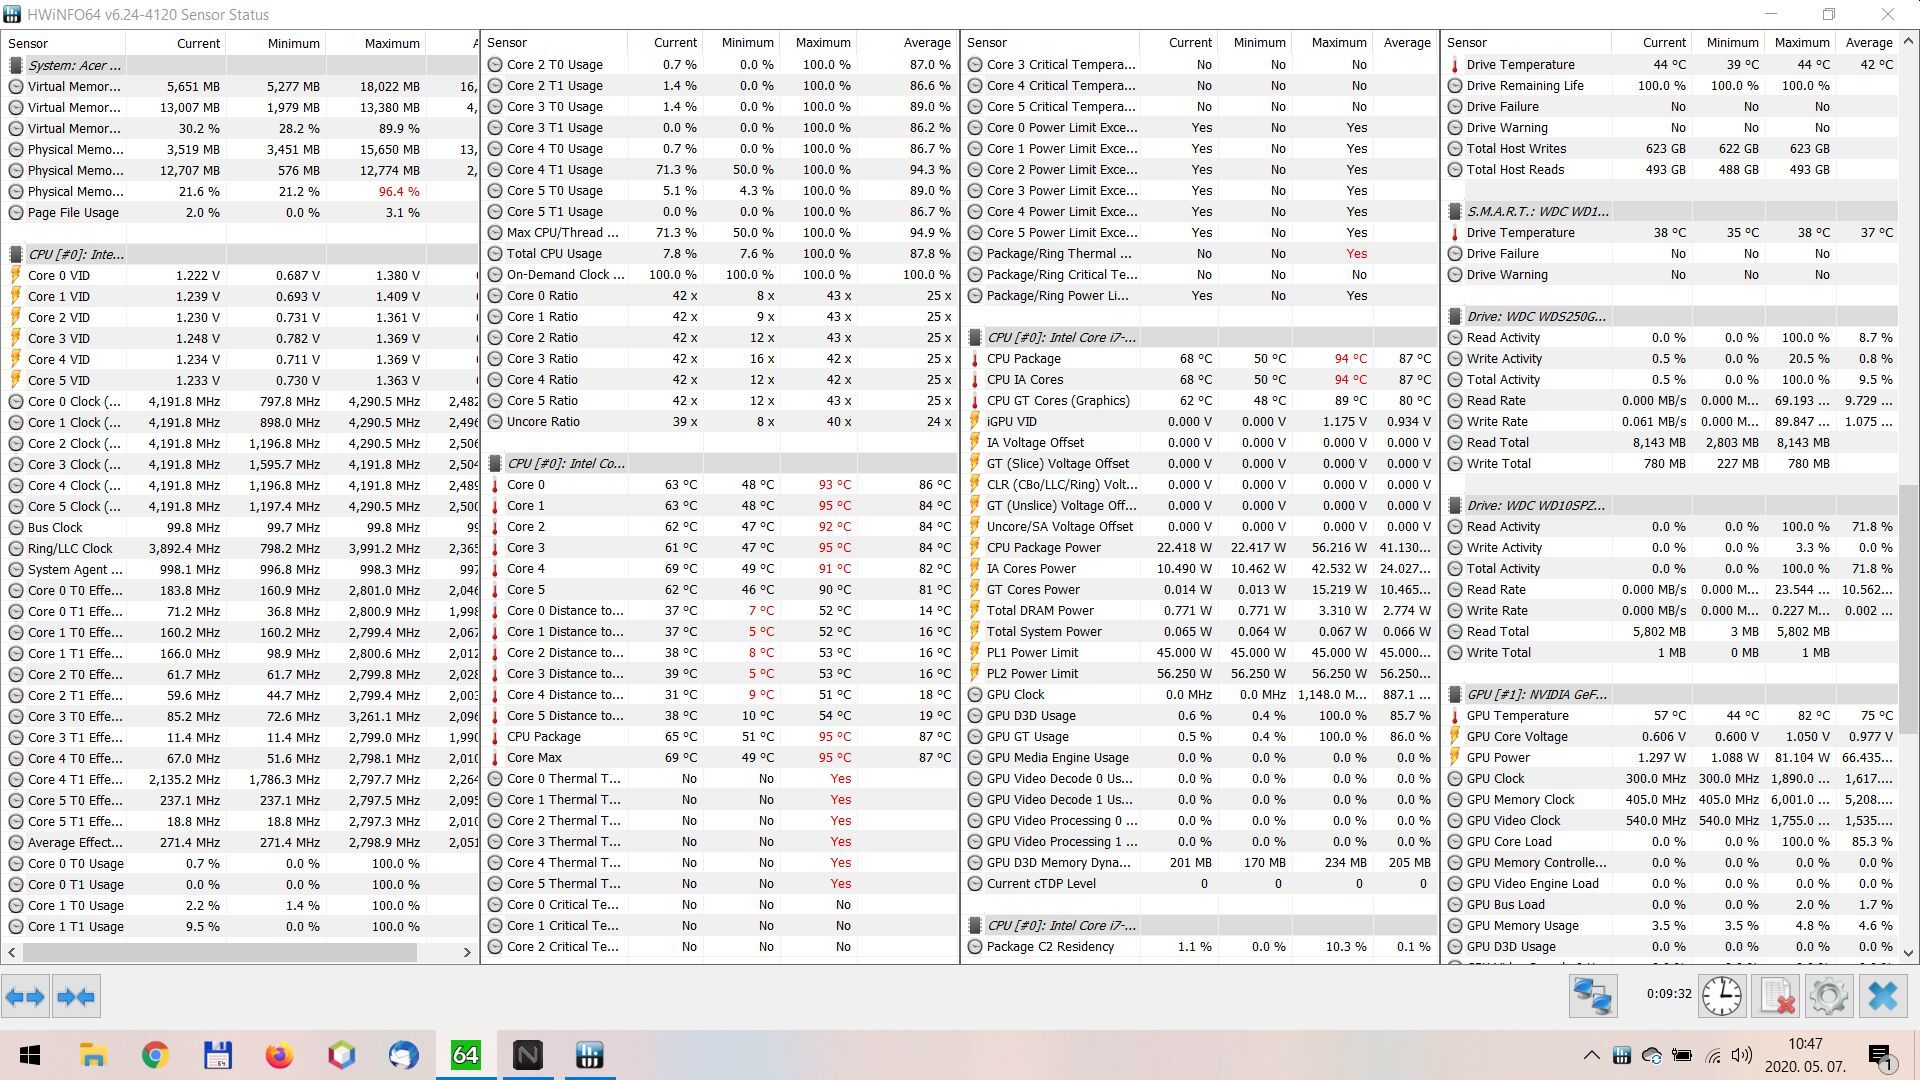Screen dimensions: 1920x1080
Task: Click the volume speaker tray icon
Action: coord(1742,1055)
